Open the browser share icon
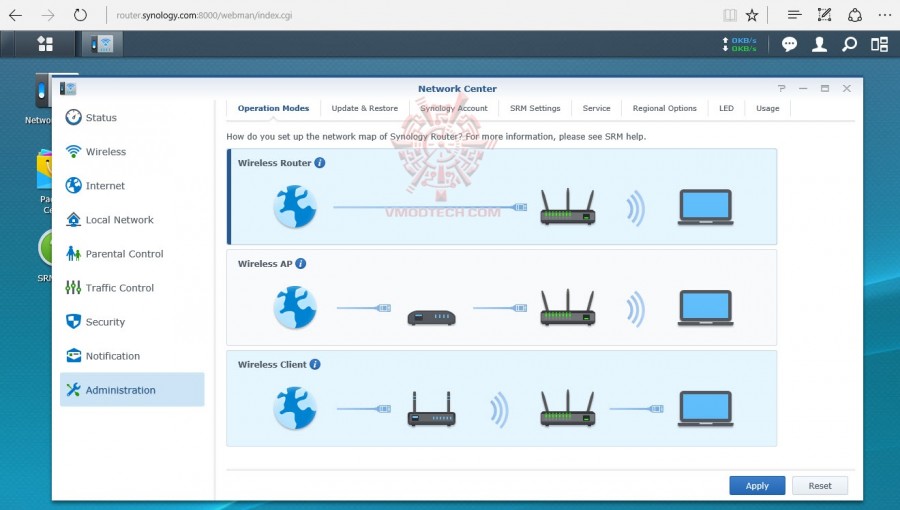Image resolution: width=900 pixels, height=510 pixels. 855,15
